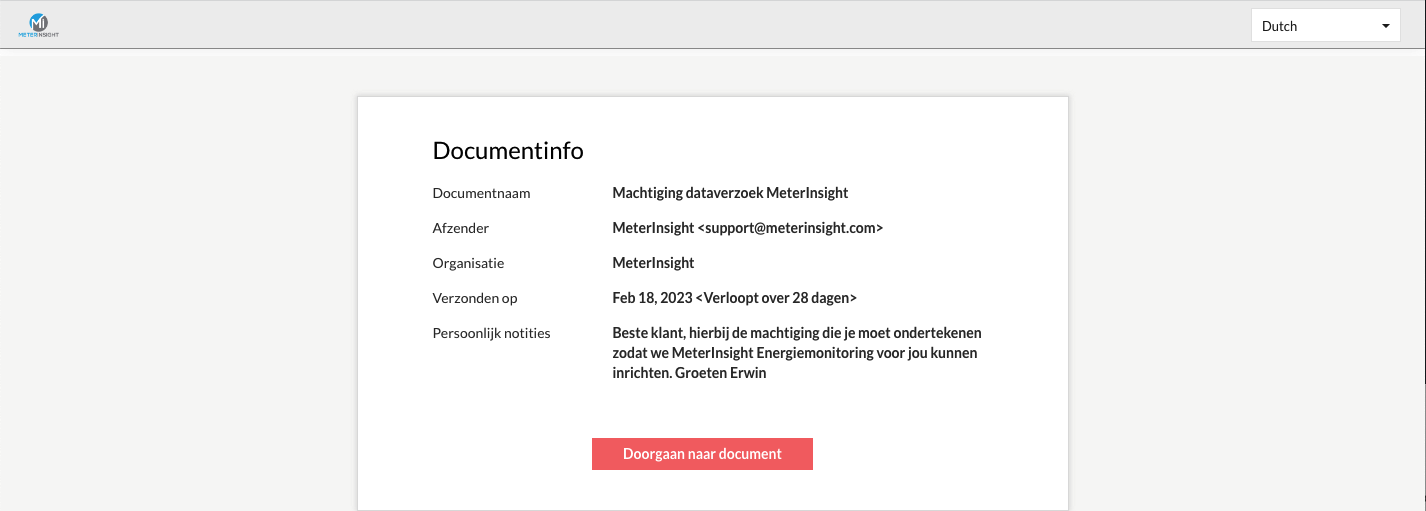Click the Feb 18, 2023 sent date

click(x=651, y=298)
